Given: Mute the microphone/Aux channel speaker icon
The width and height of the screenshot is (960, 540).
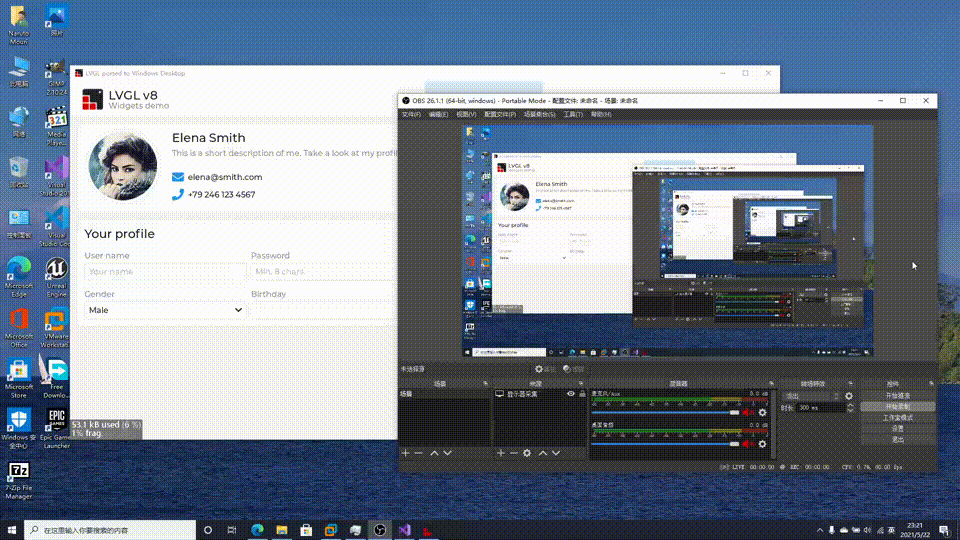Looking at the screenshot, I should (748, 413).
